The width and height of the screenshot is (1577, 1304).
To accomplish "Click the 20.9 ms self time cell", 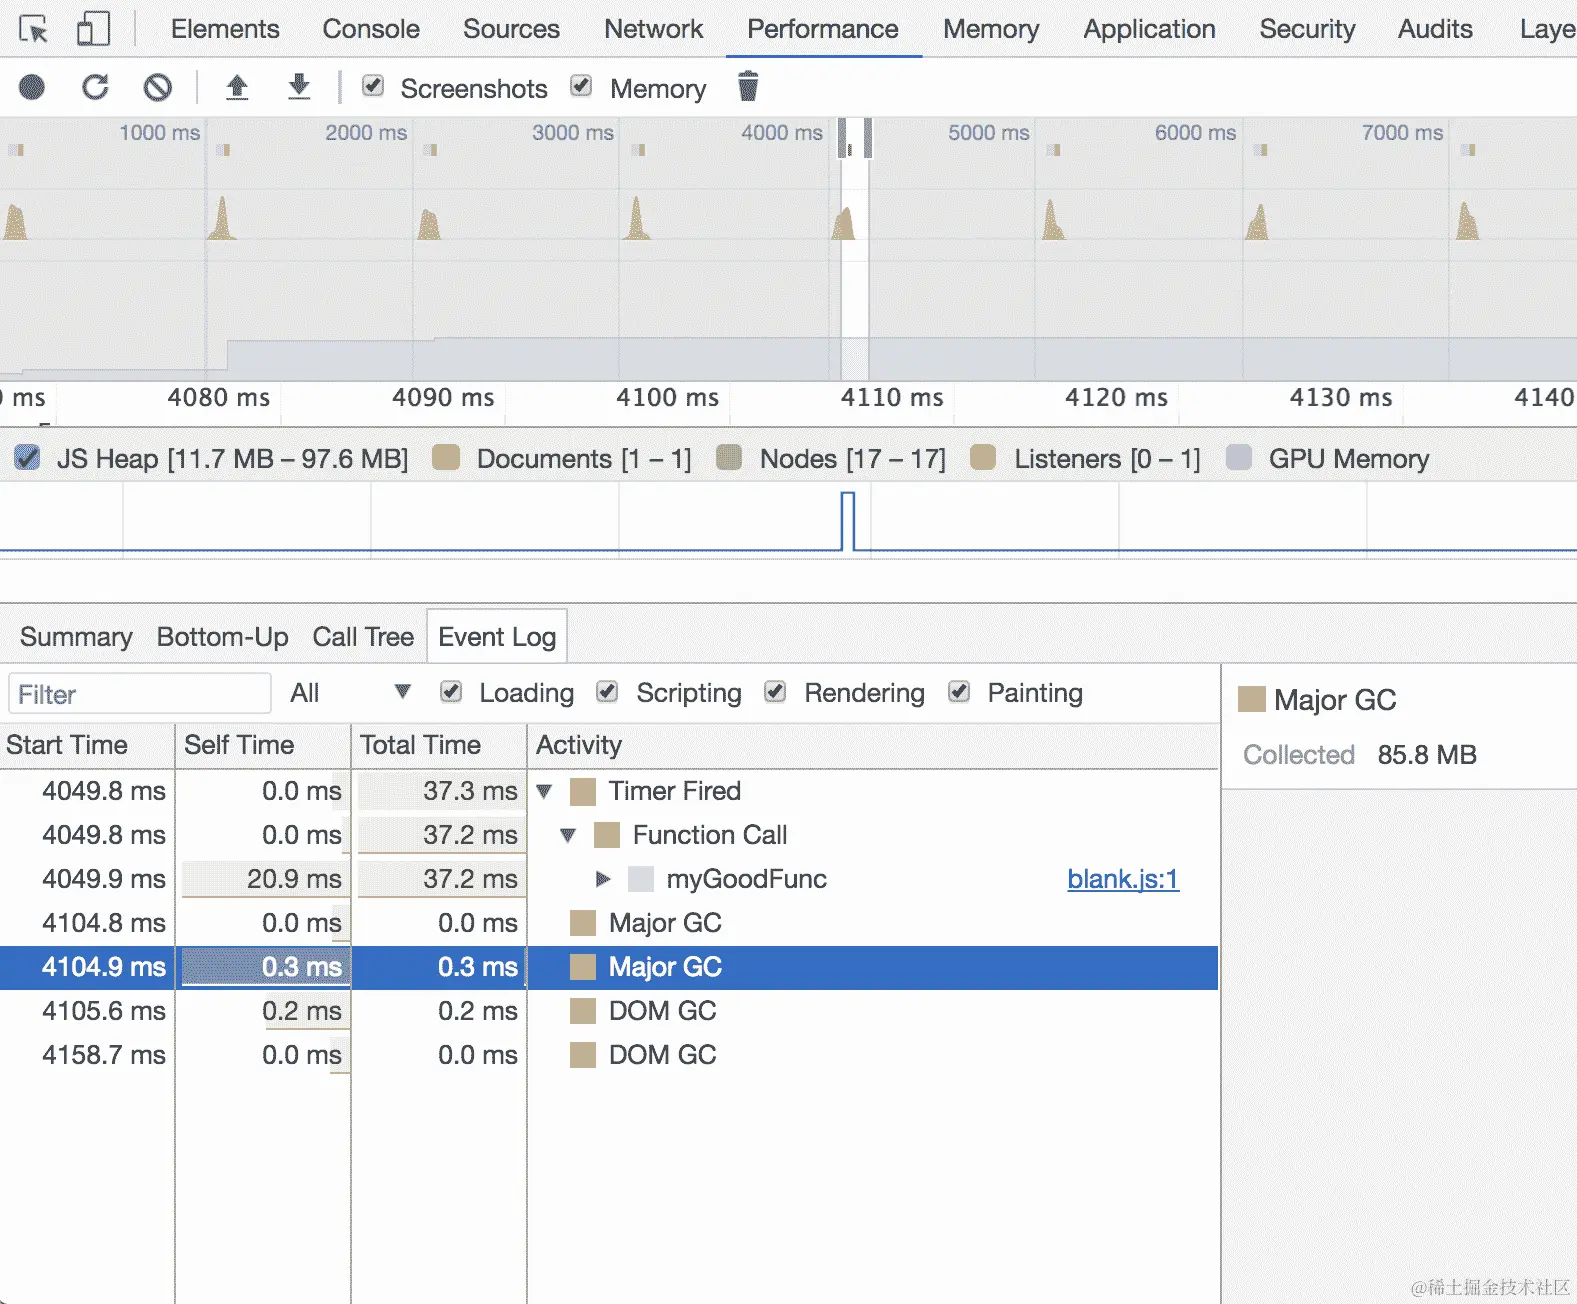I will (263, 880).
